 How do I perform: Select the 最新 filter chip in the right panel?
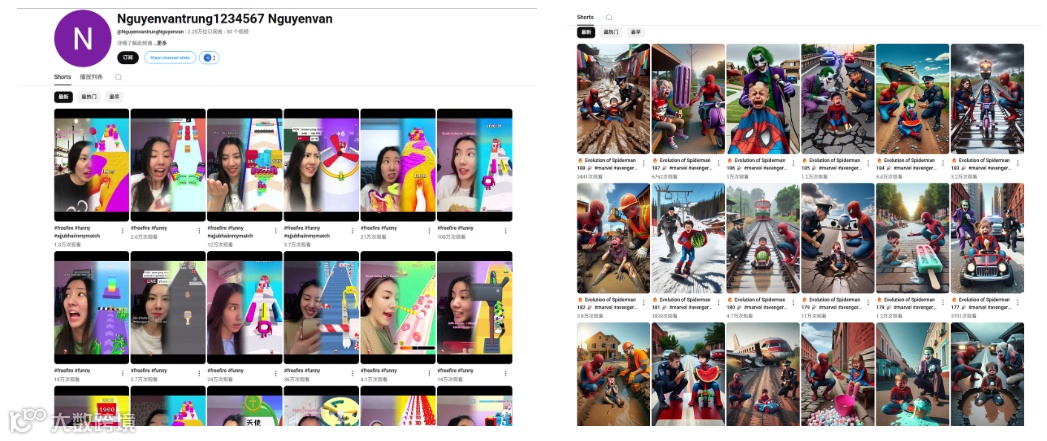[x=586, y=32]
